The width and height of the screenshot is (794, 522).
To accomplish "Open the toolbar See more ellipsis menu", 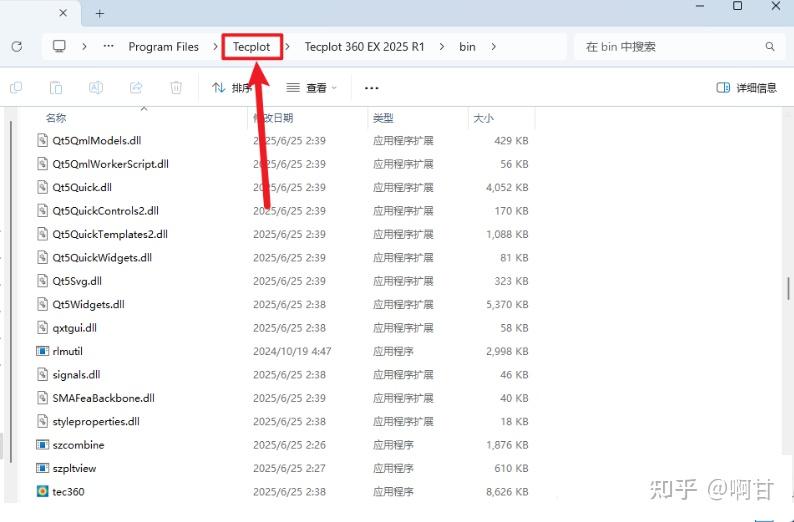I will 372,88.
